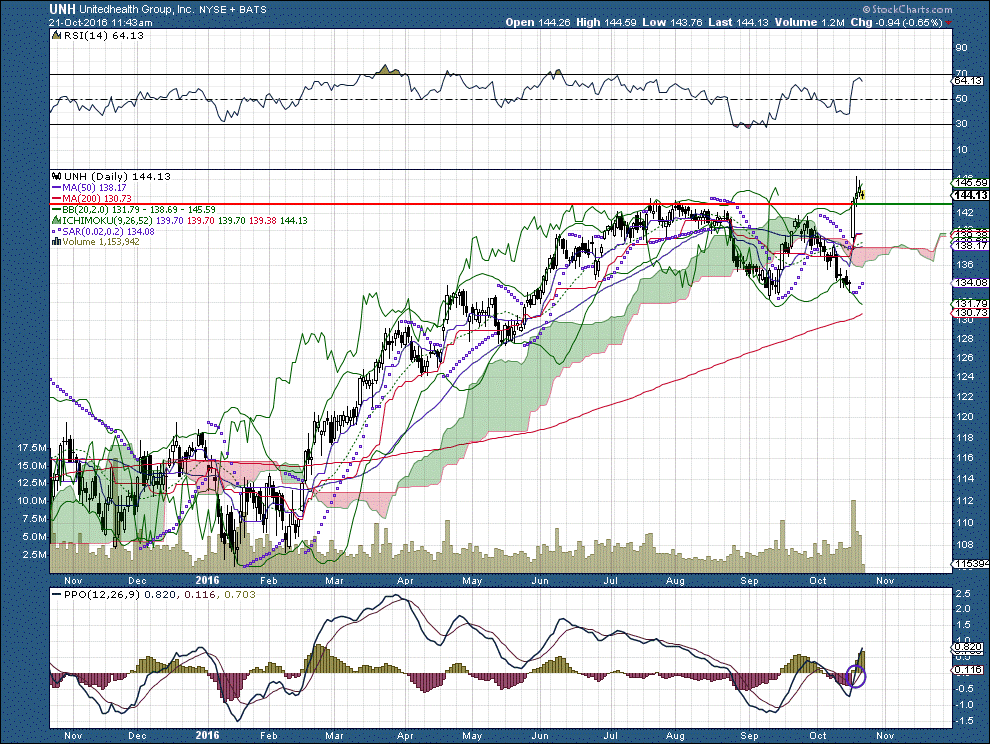
Task: Click the 145.59 price axis tag
Action: coord(970,183)
